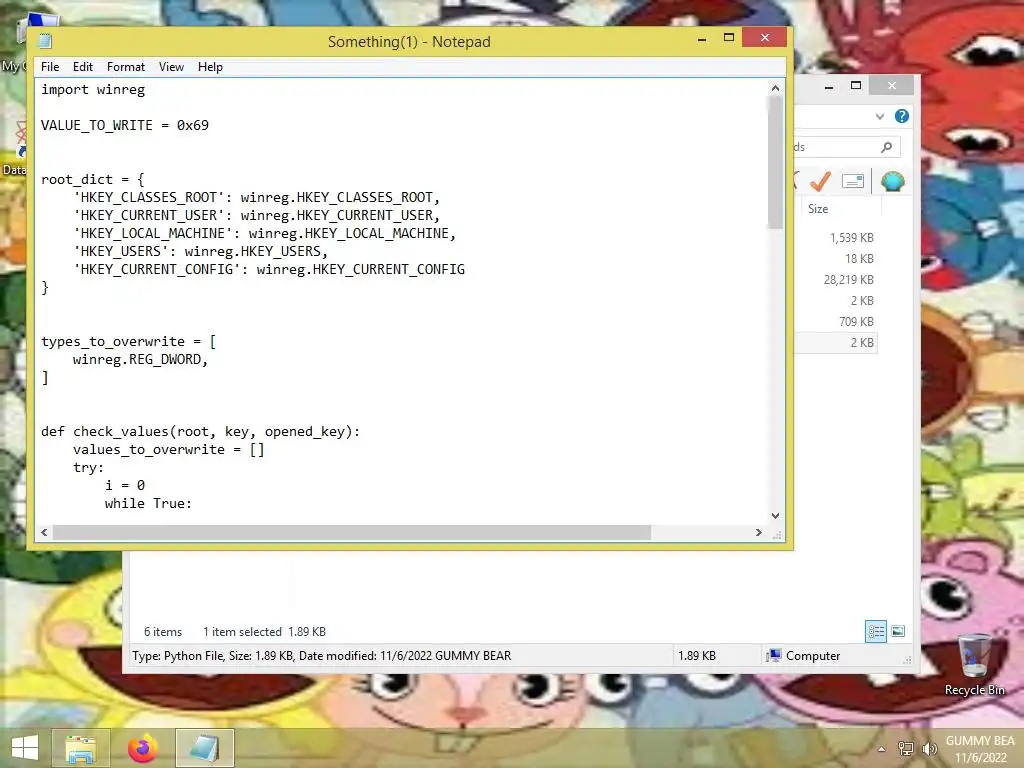Click the Notepad vertical scrollbar thumb

coord(775,162)
